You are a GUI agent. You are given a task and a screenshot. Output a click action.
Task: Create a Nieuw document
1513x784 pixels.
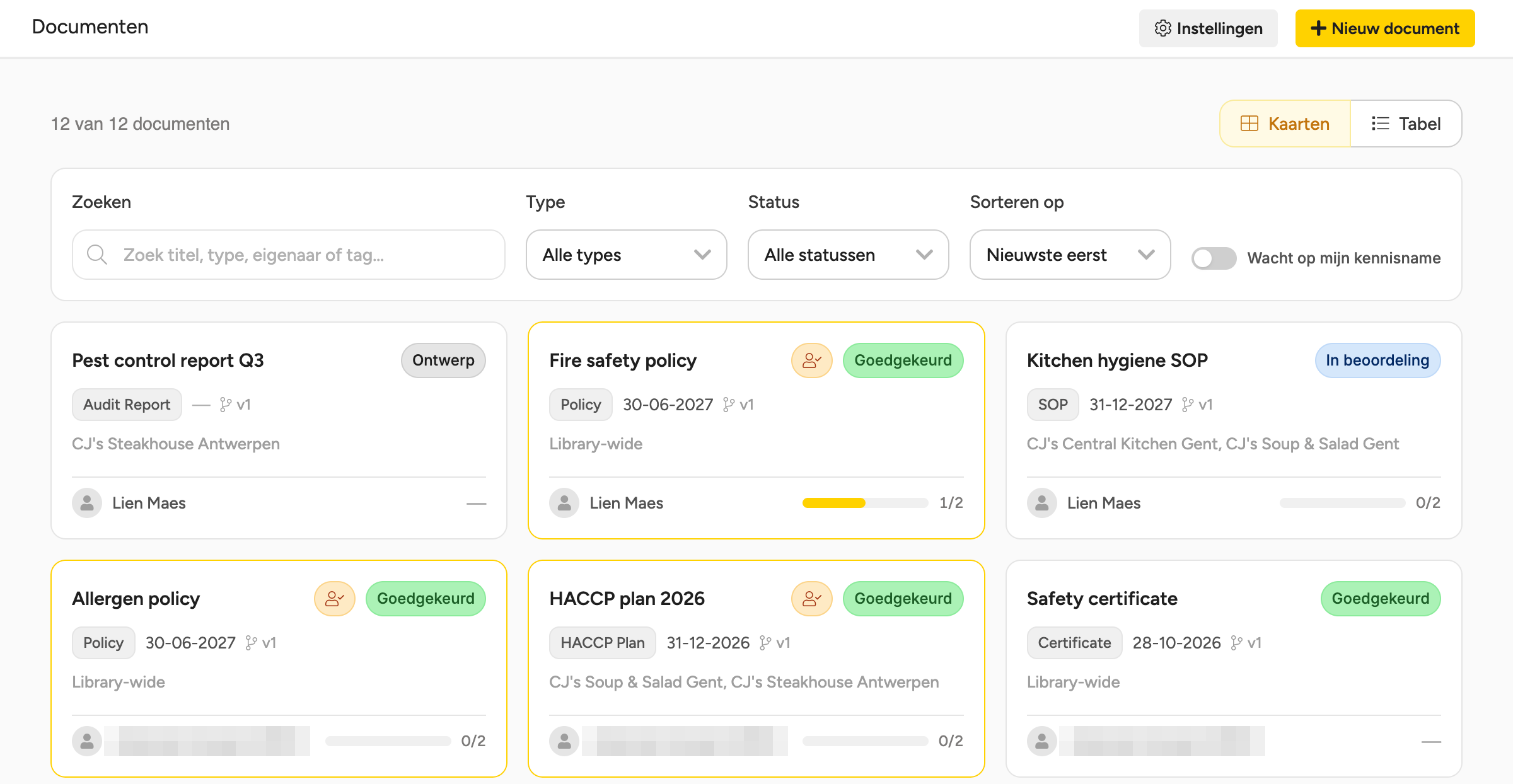click(x=1385, y=29)
